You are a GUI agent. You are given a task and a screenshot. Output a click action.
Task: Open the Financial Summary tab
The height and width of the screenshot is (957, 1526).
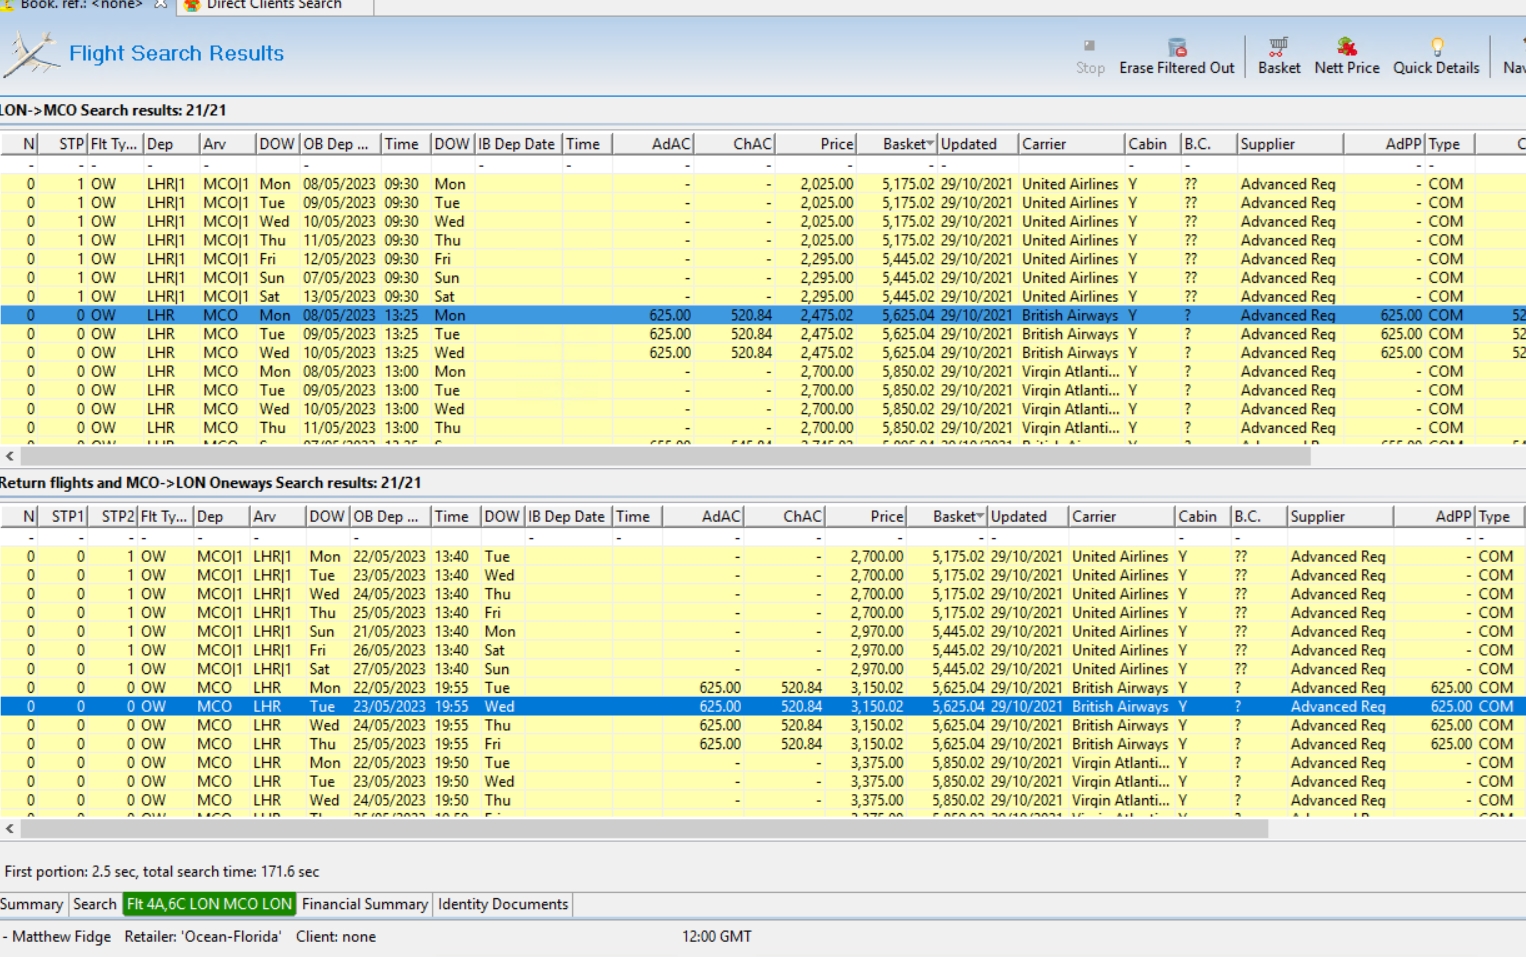pyautogui.click(x=364, y=904)
